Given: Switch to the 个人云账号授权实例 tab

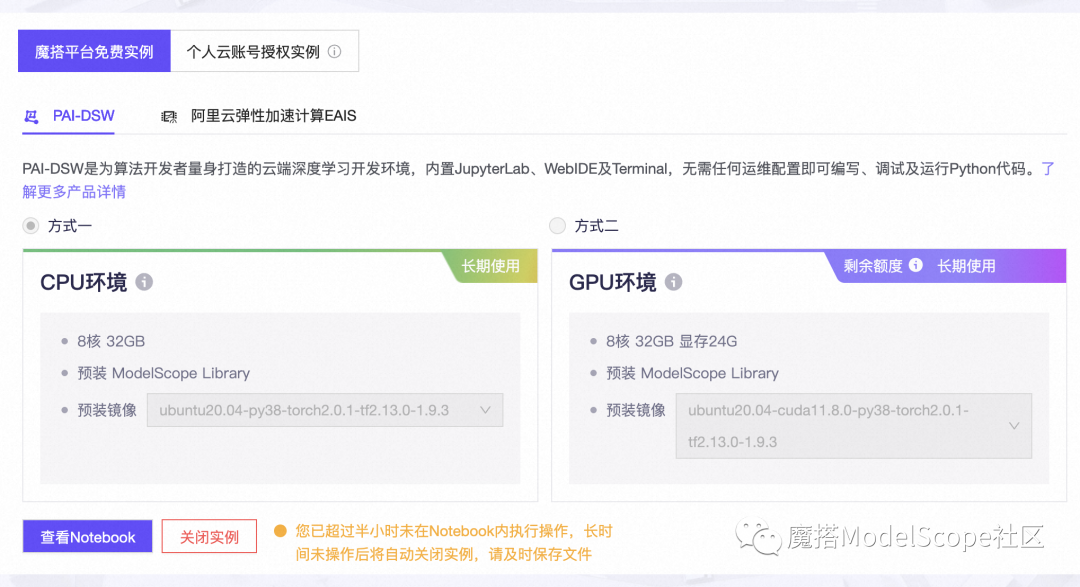Looking at the screenshot, I should point(248,50).
